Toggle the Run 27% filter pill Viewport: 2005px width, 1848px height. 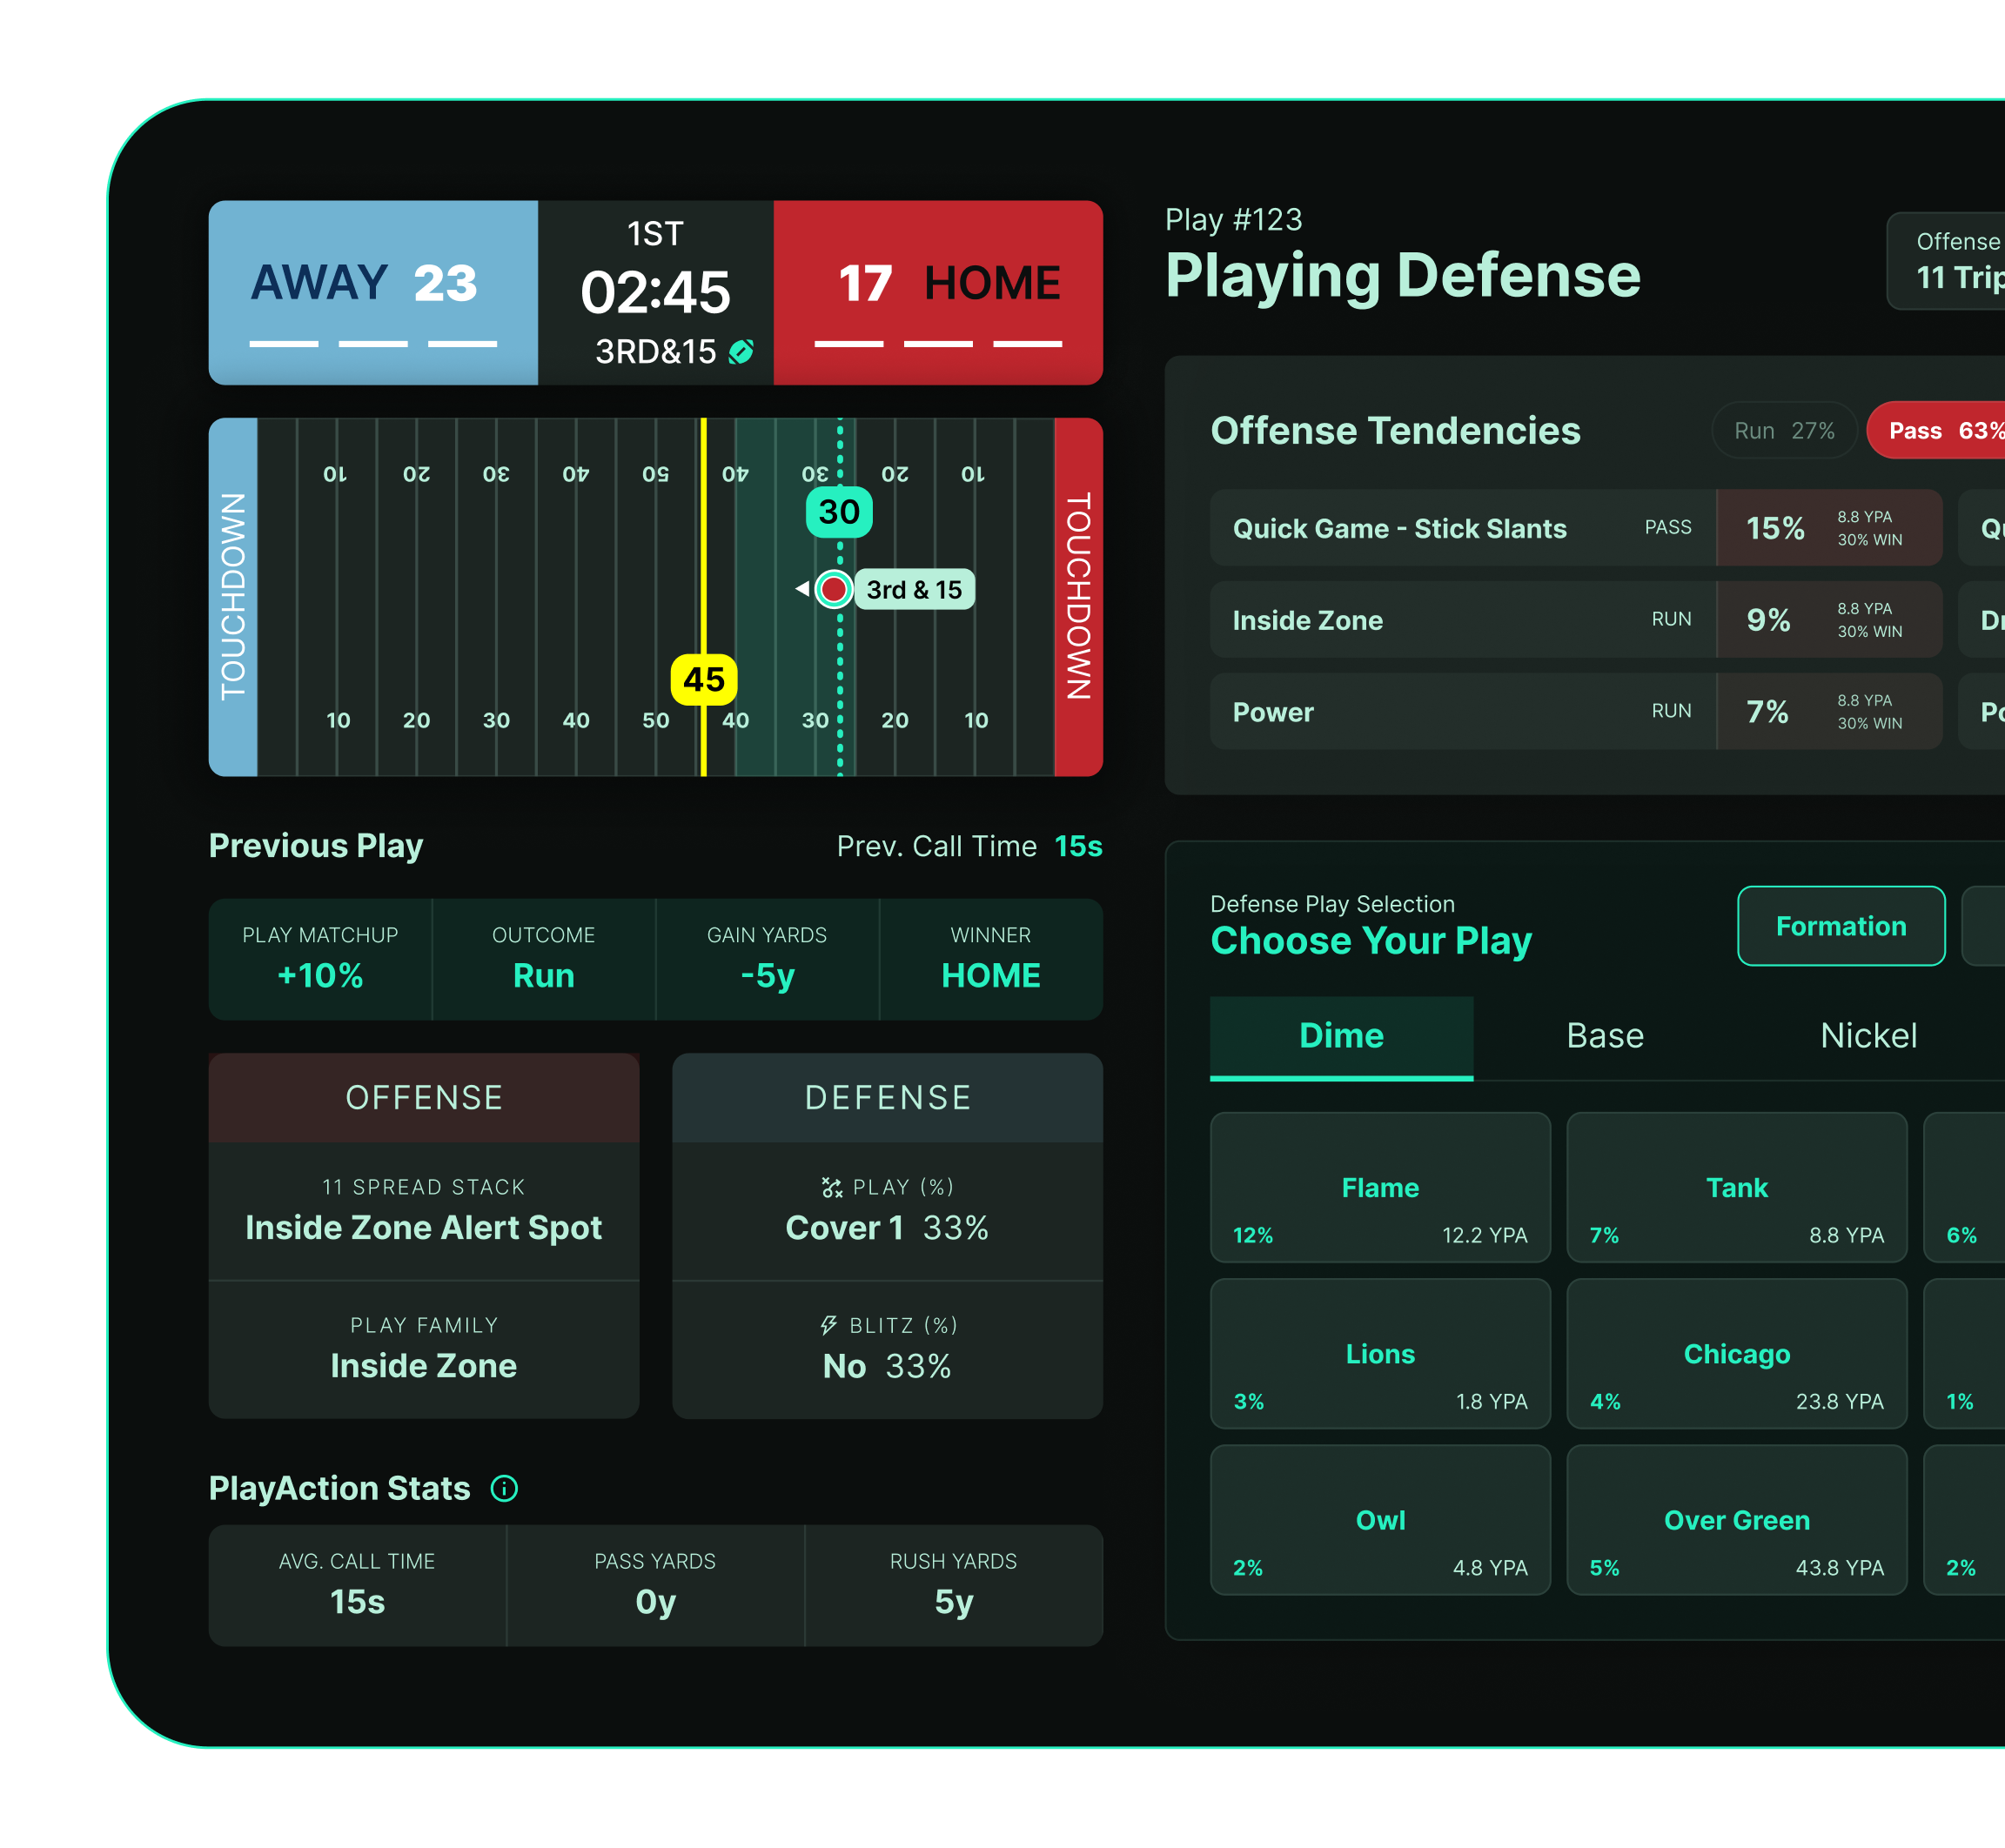coord(1783,431)
